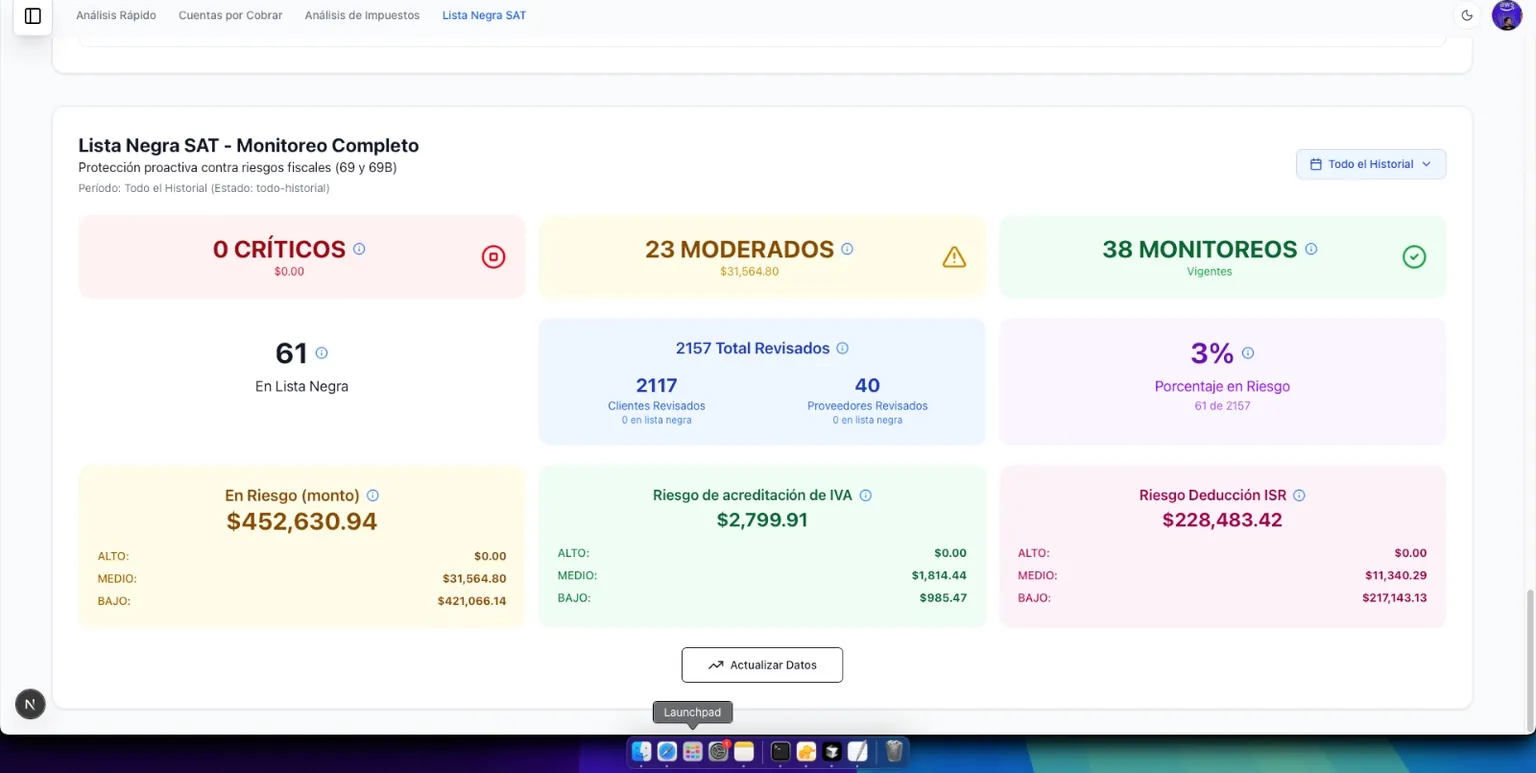Toggle the sidebar panel icon

pyautogui.click(x=32, y=16)
